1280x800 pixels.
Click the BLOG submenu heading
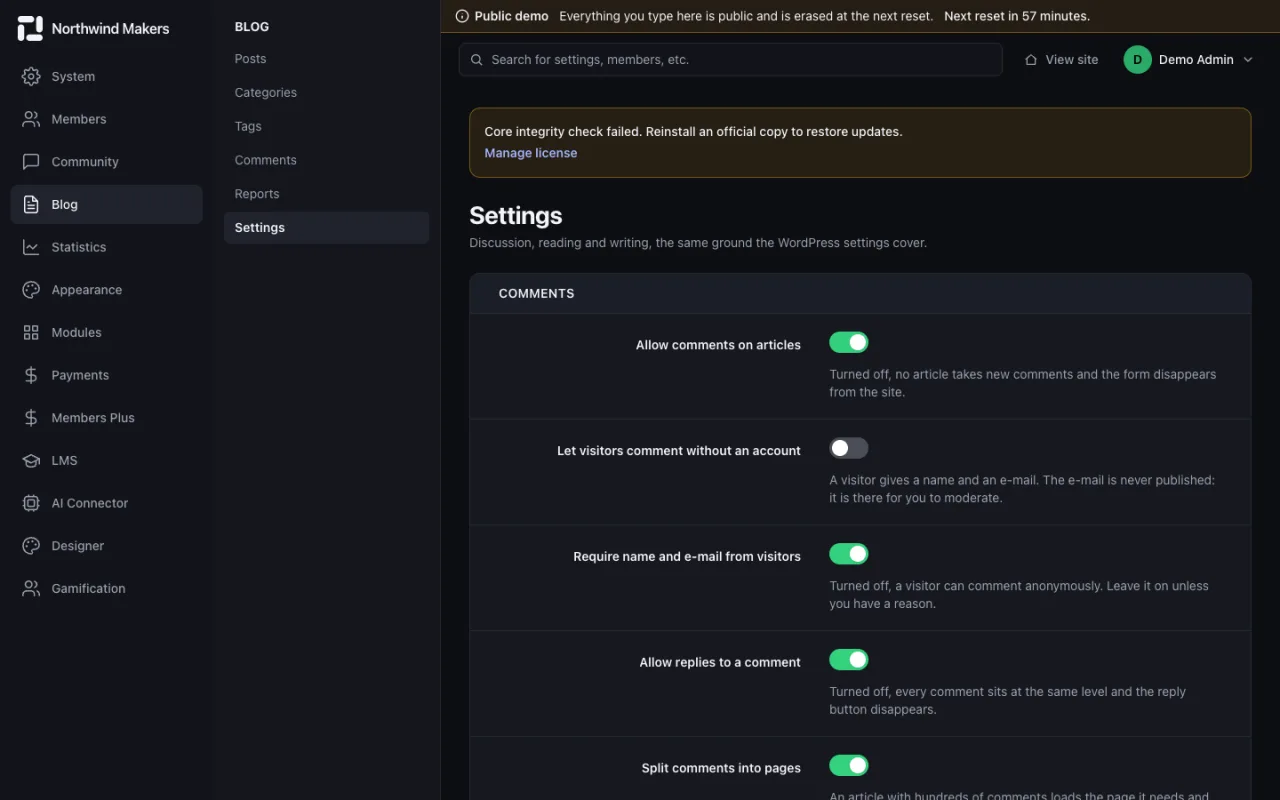tap(252, 27)
